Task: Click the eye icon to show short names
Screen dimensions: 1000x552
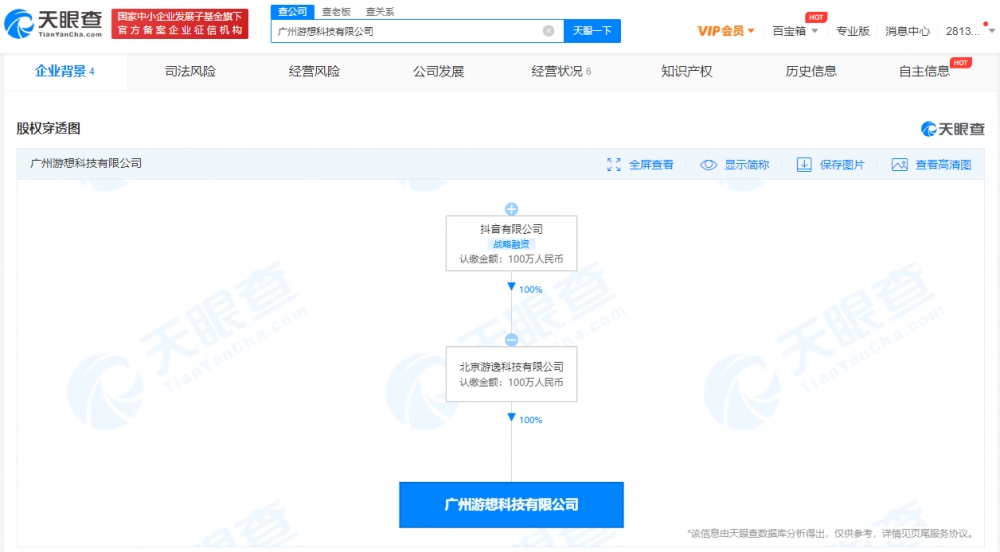Action: point(709,164)
